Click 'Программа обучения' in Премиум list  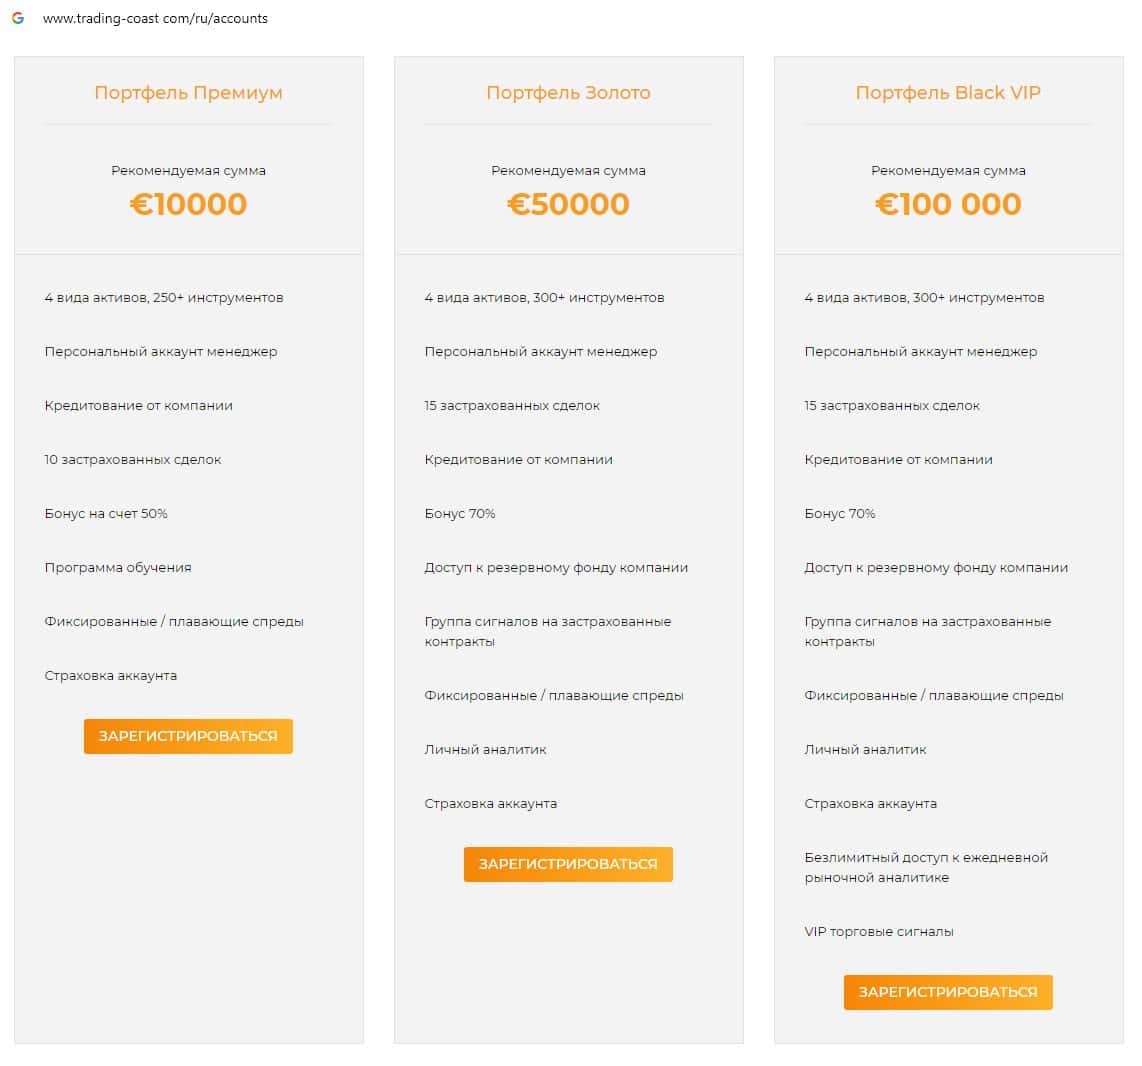pos(118,568)
